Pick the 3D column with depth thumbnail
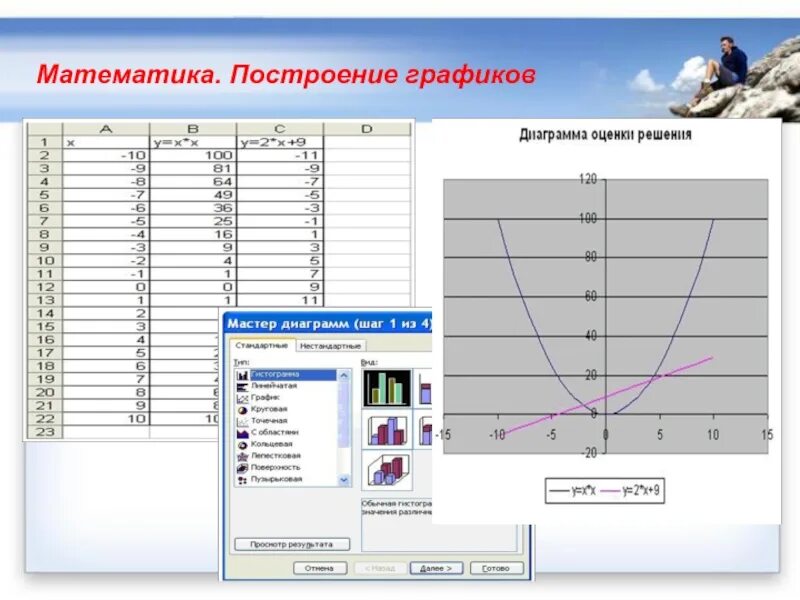 [x=387, y=472]
